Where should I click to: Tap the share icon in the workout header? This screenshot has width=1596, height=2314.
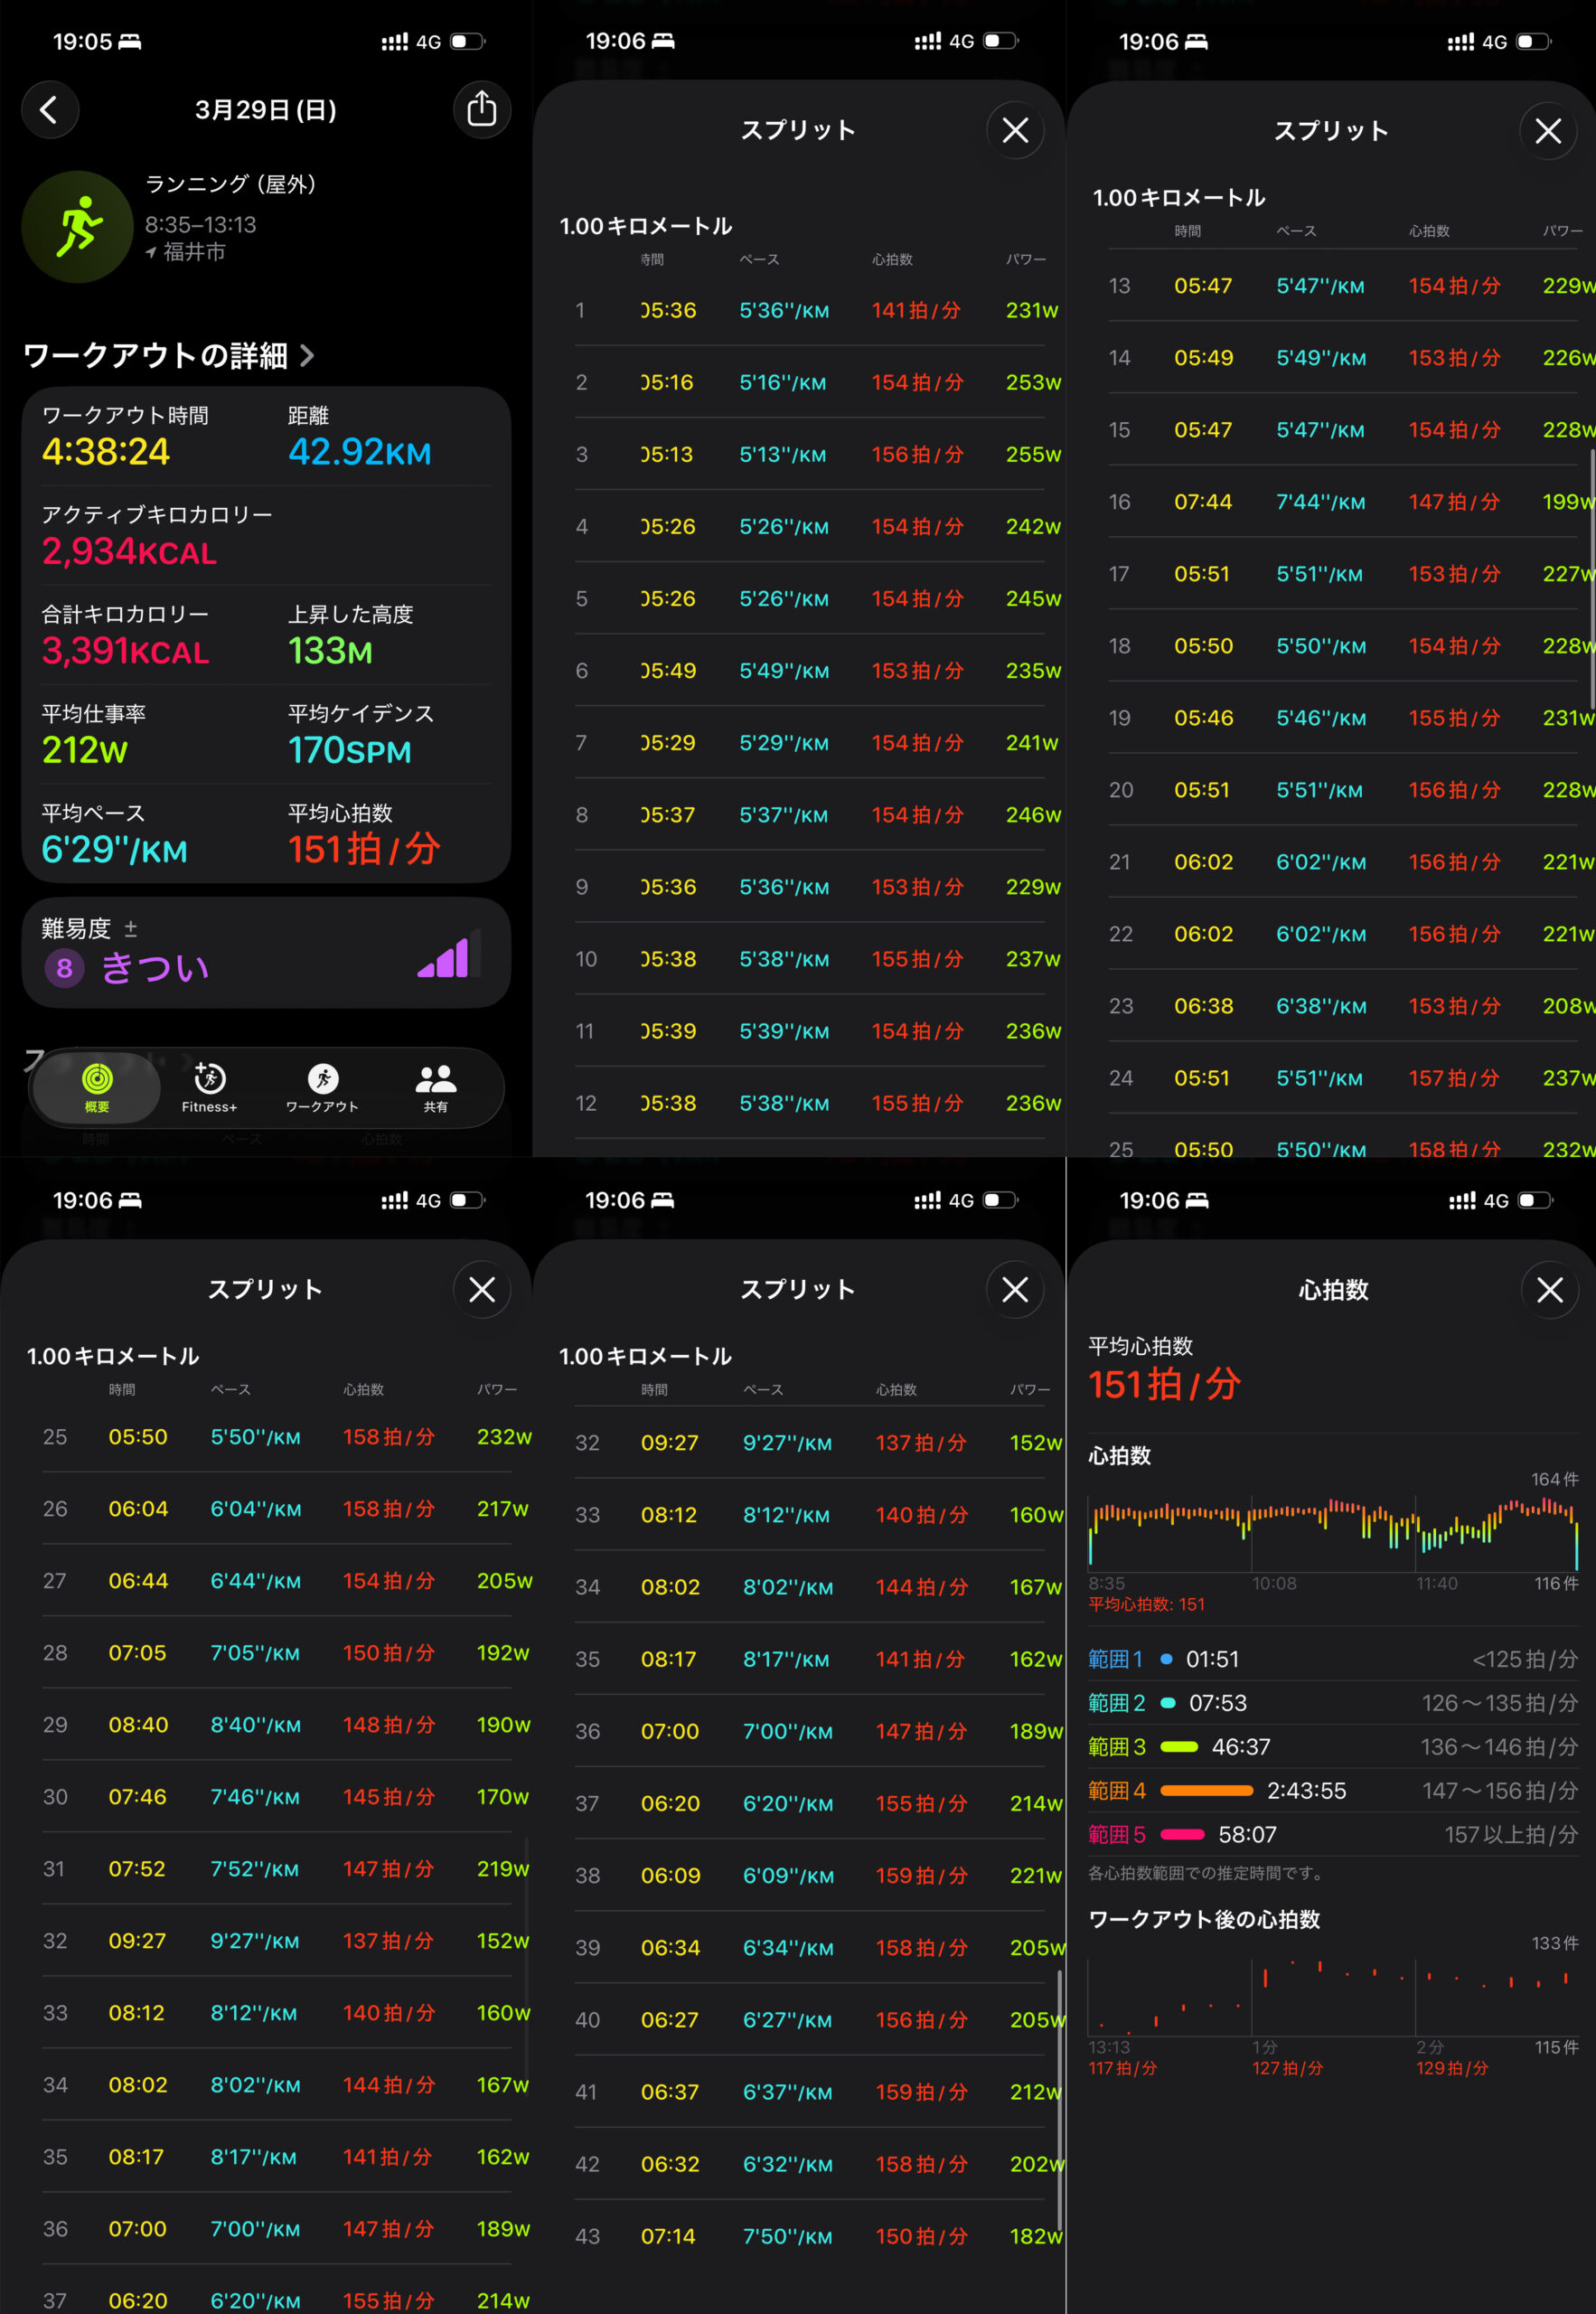coord(481,109)
